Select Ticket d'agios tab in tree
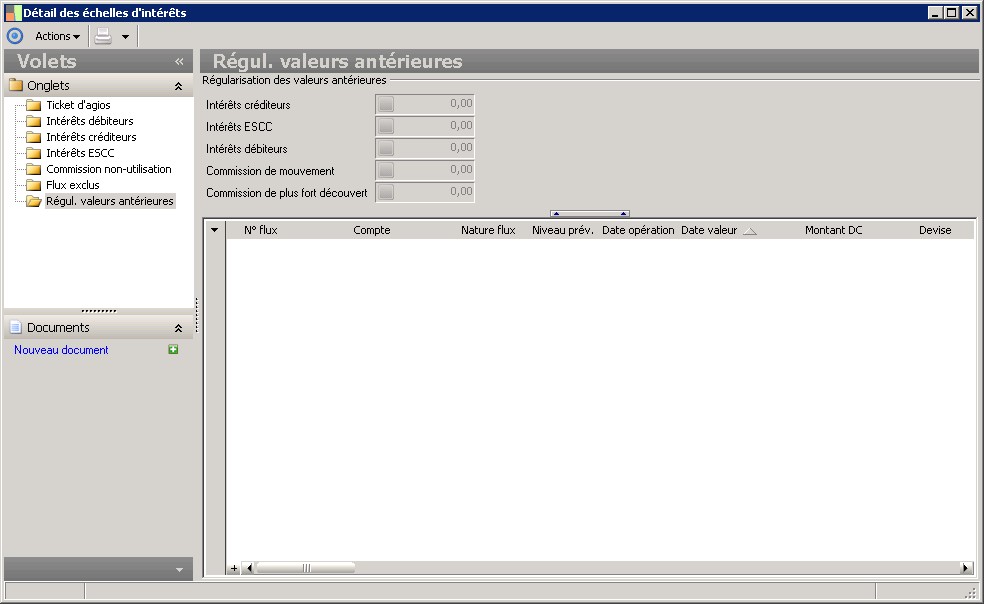This screenshot has height=604, width=984. coord(78,105)
